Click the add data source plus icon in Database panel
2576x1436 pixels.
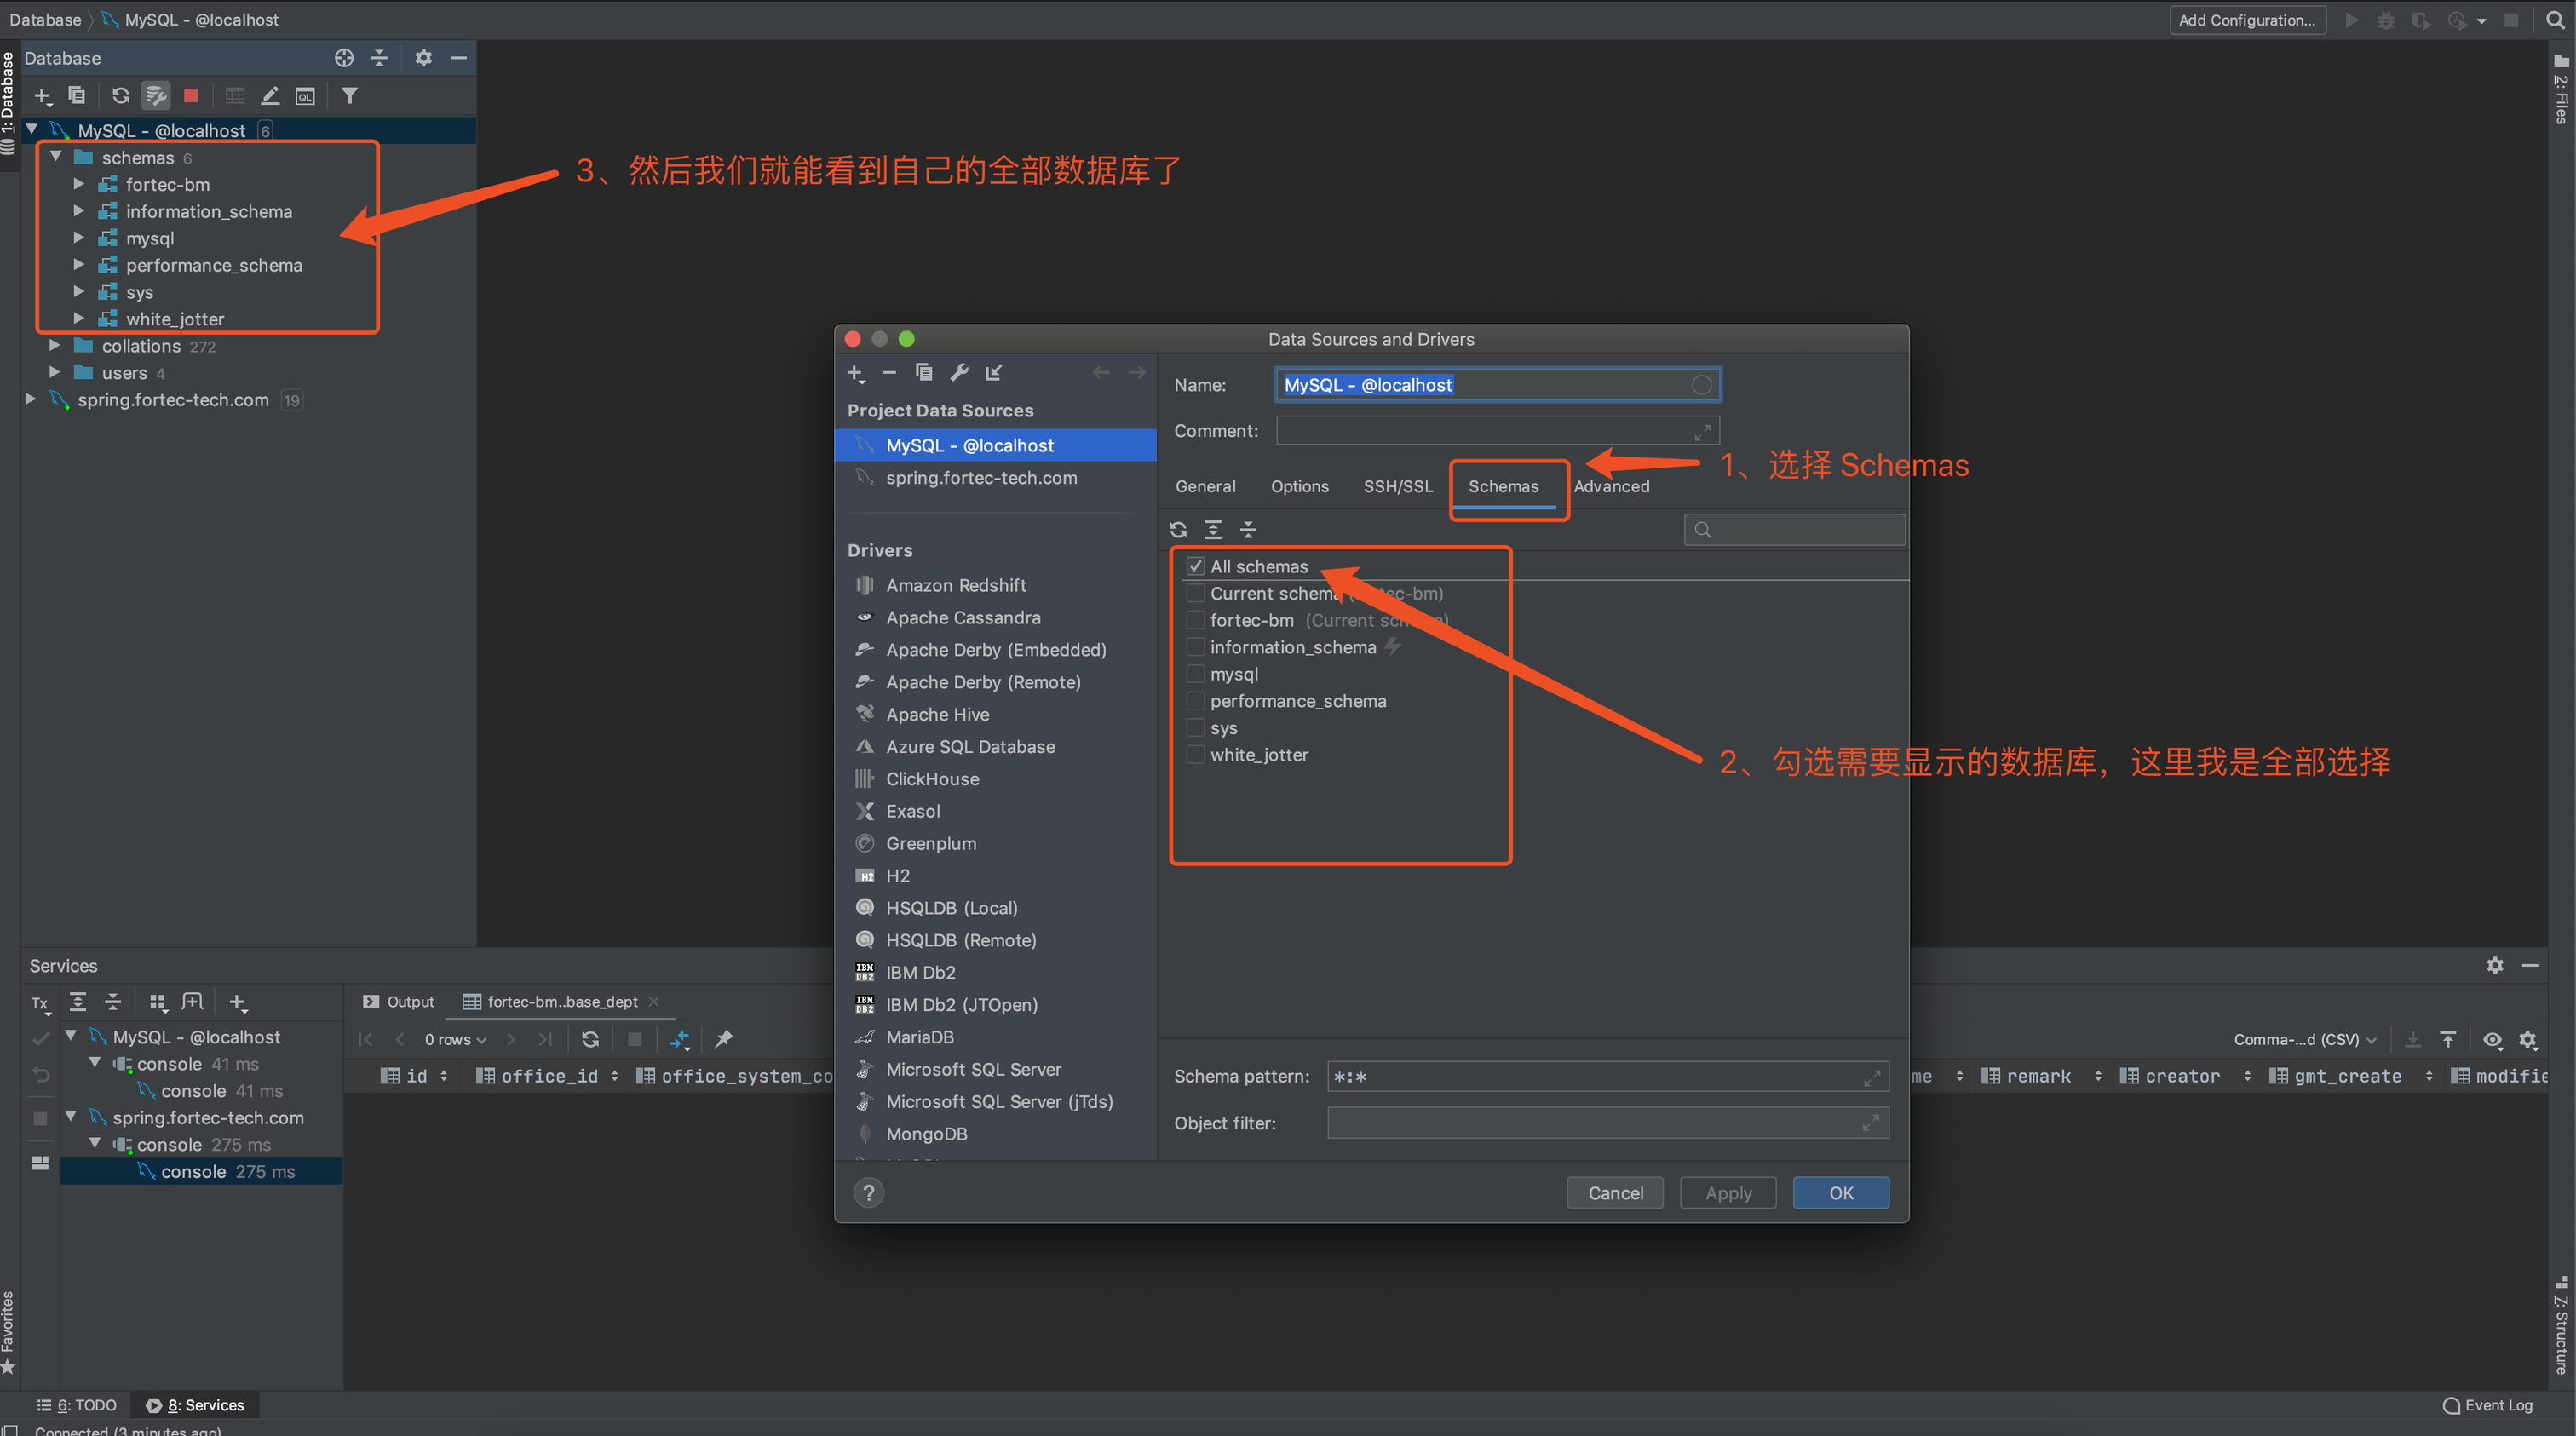(x=42, y=96)
